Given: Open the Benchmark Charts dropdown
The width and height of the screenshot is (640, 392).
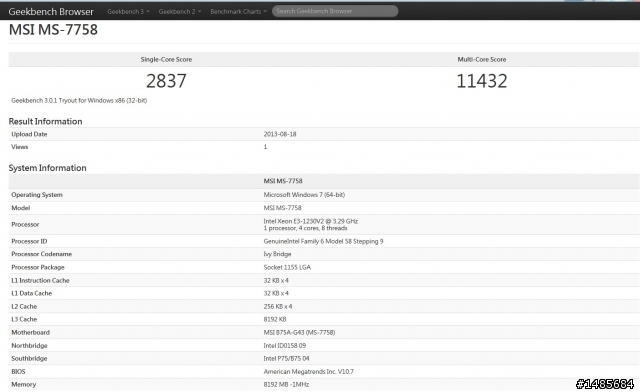Looking at the screenshot, I should [x=238, y=11].
